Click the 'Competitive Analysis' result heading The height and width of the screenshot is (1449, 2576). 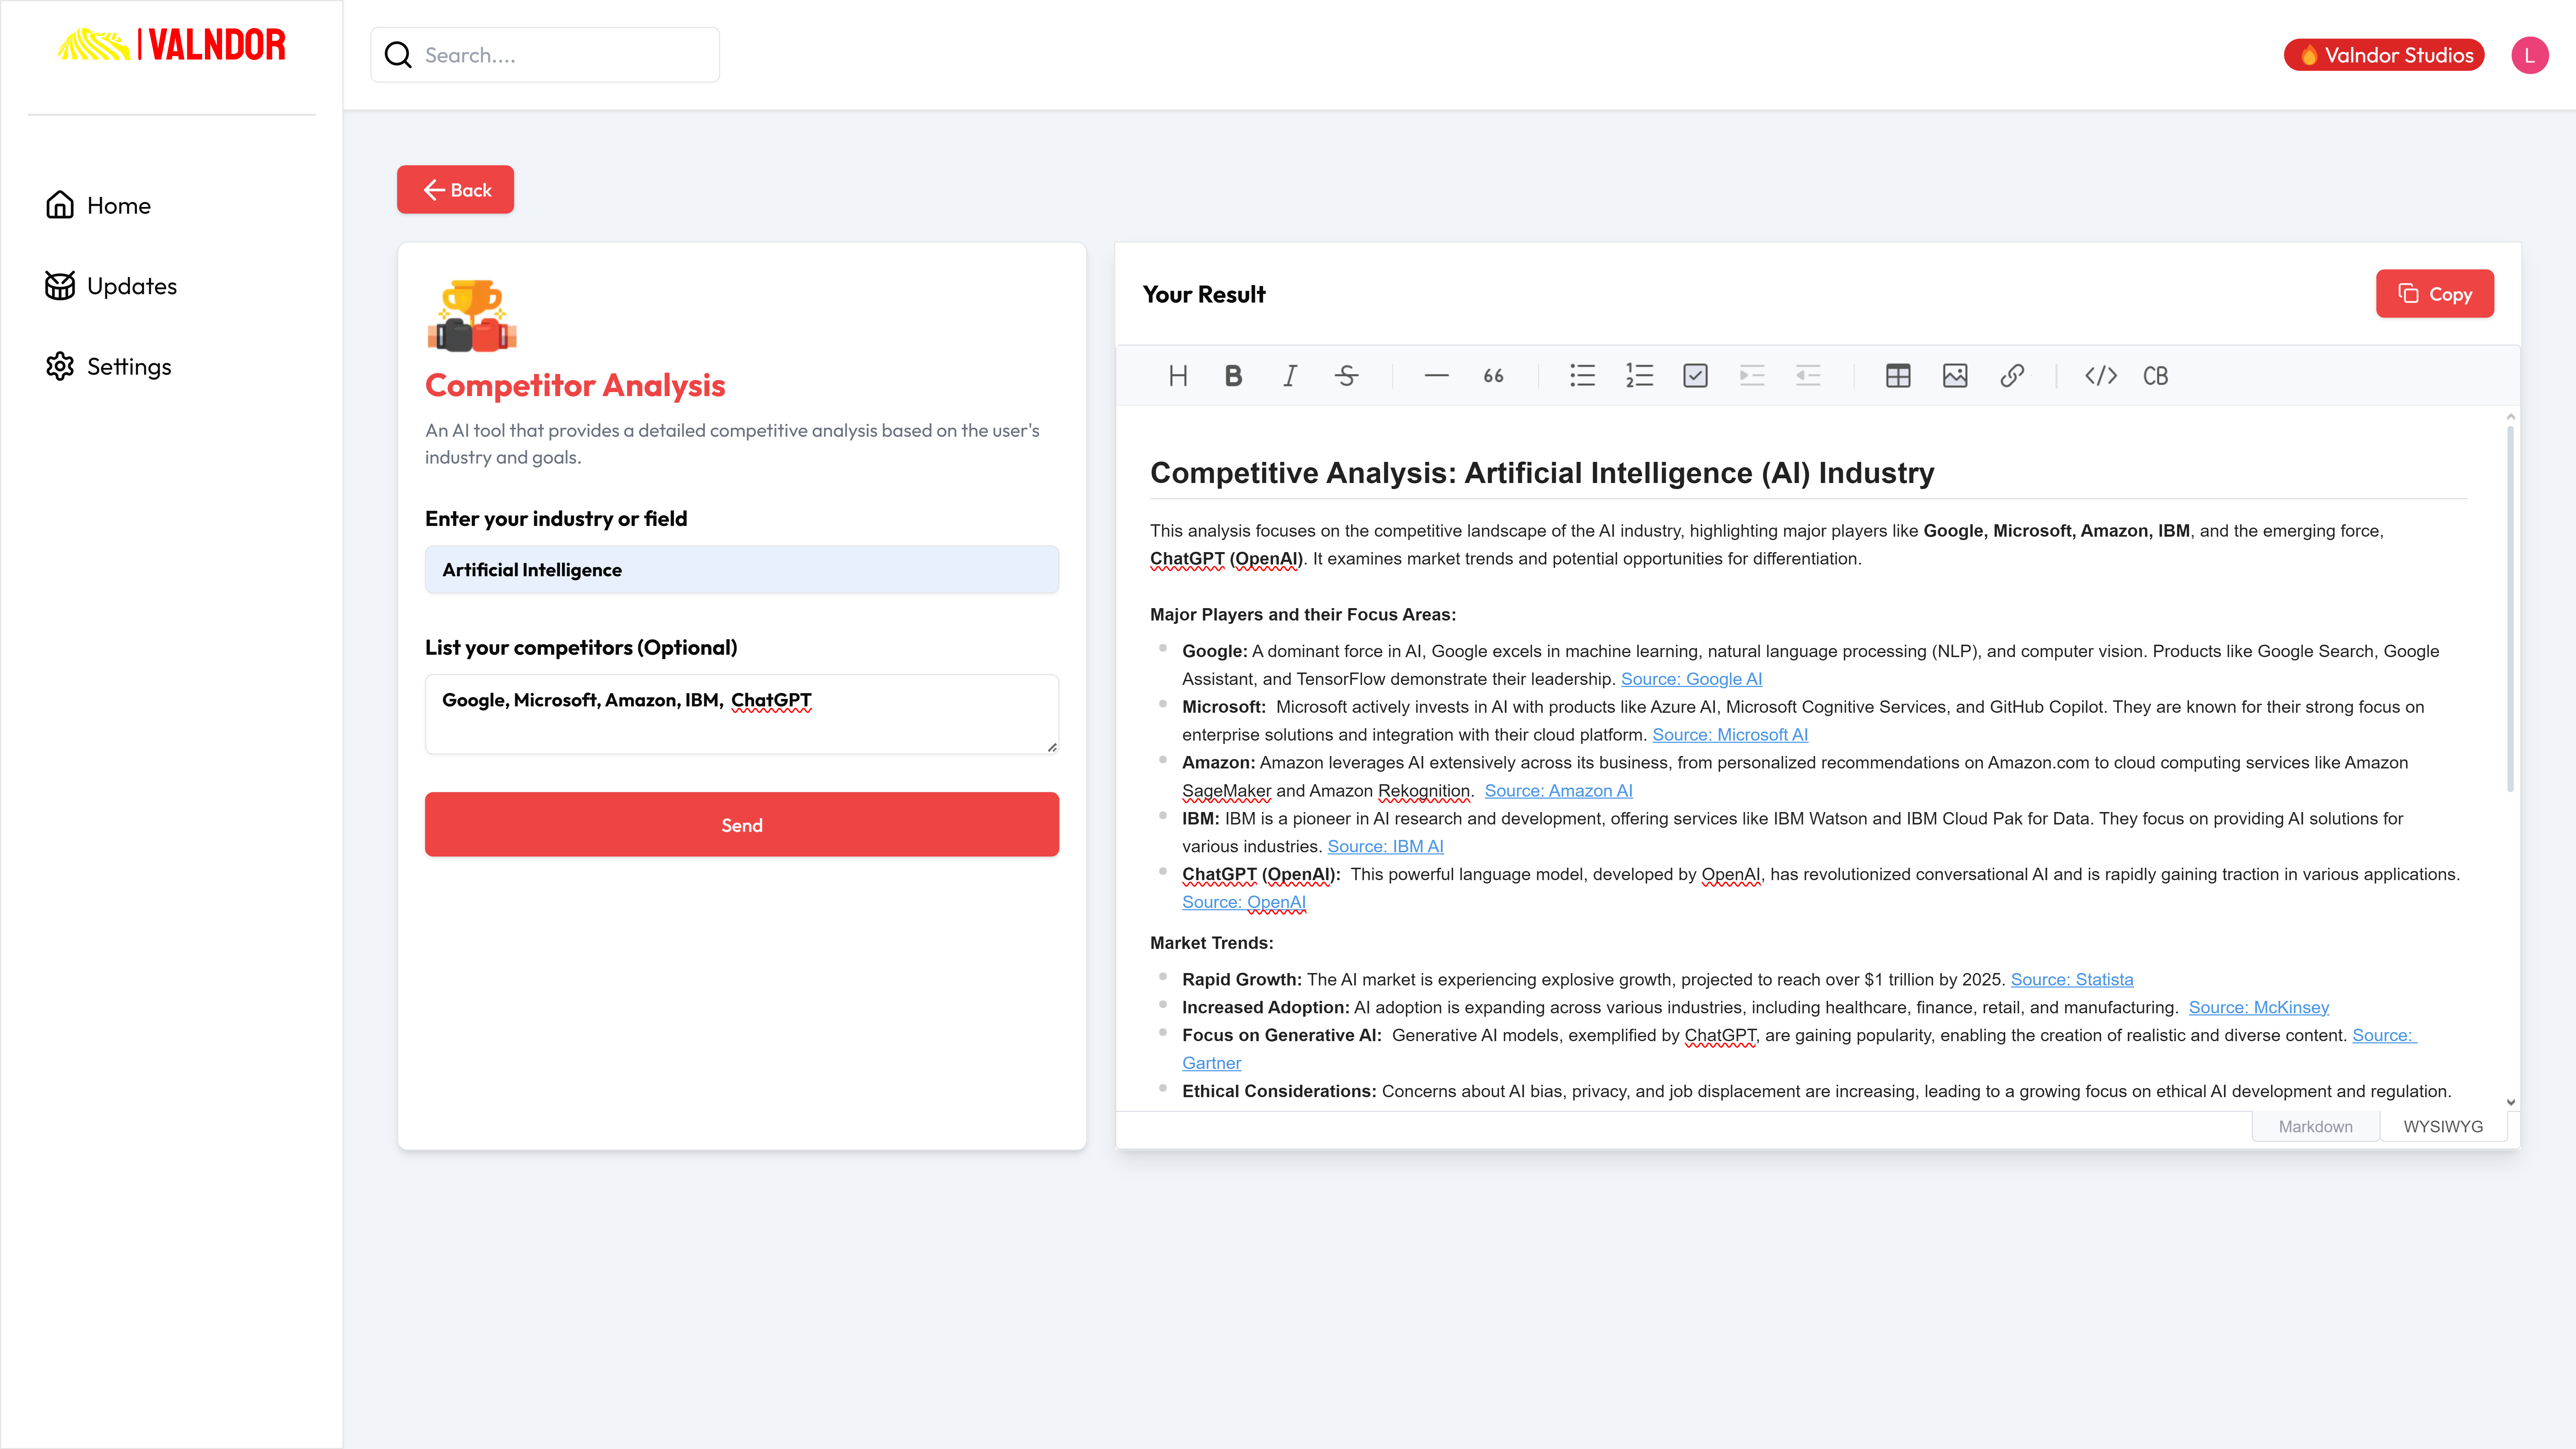[1542, 473]
